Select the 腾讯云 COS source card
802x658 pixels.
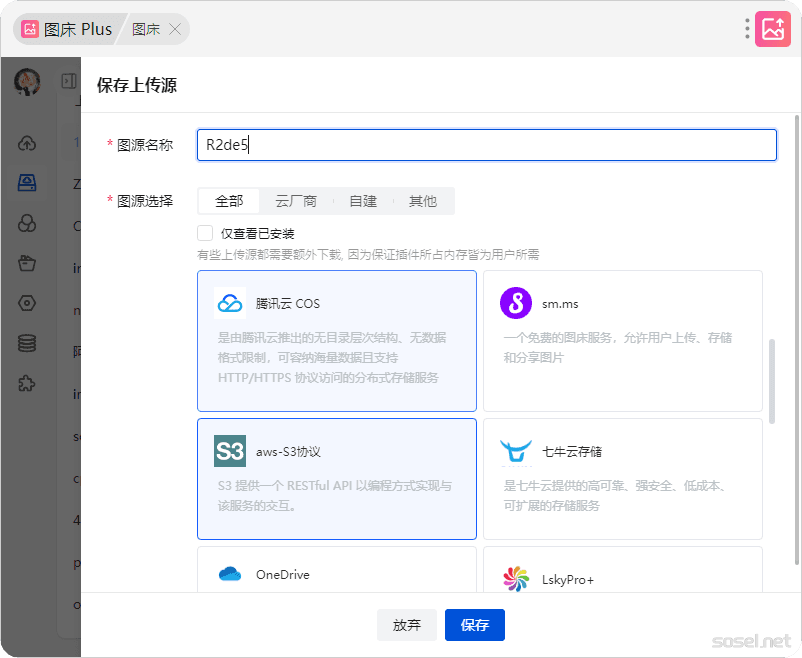tap(337, 341)
